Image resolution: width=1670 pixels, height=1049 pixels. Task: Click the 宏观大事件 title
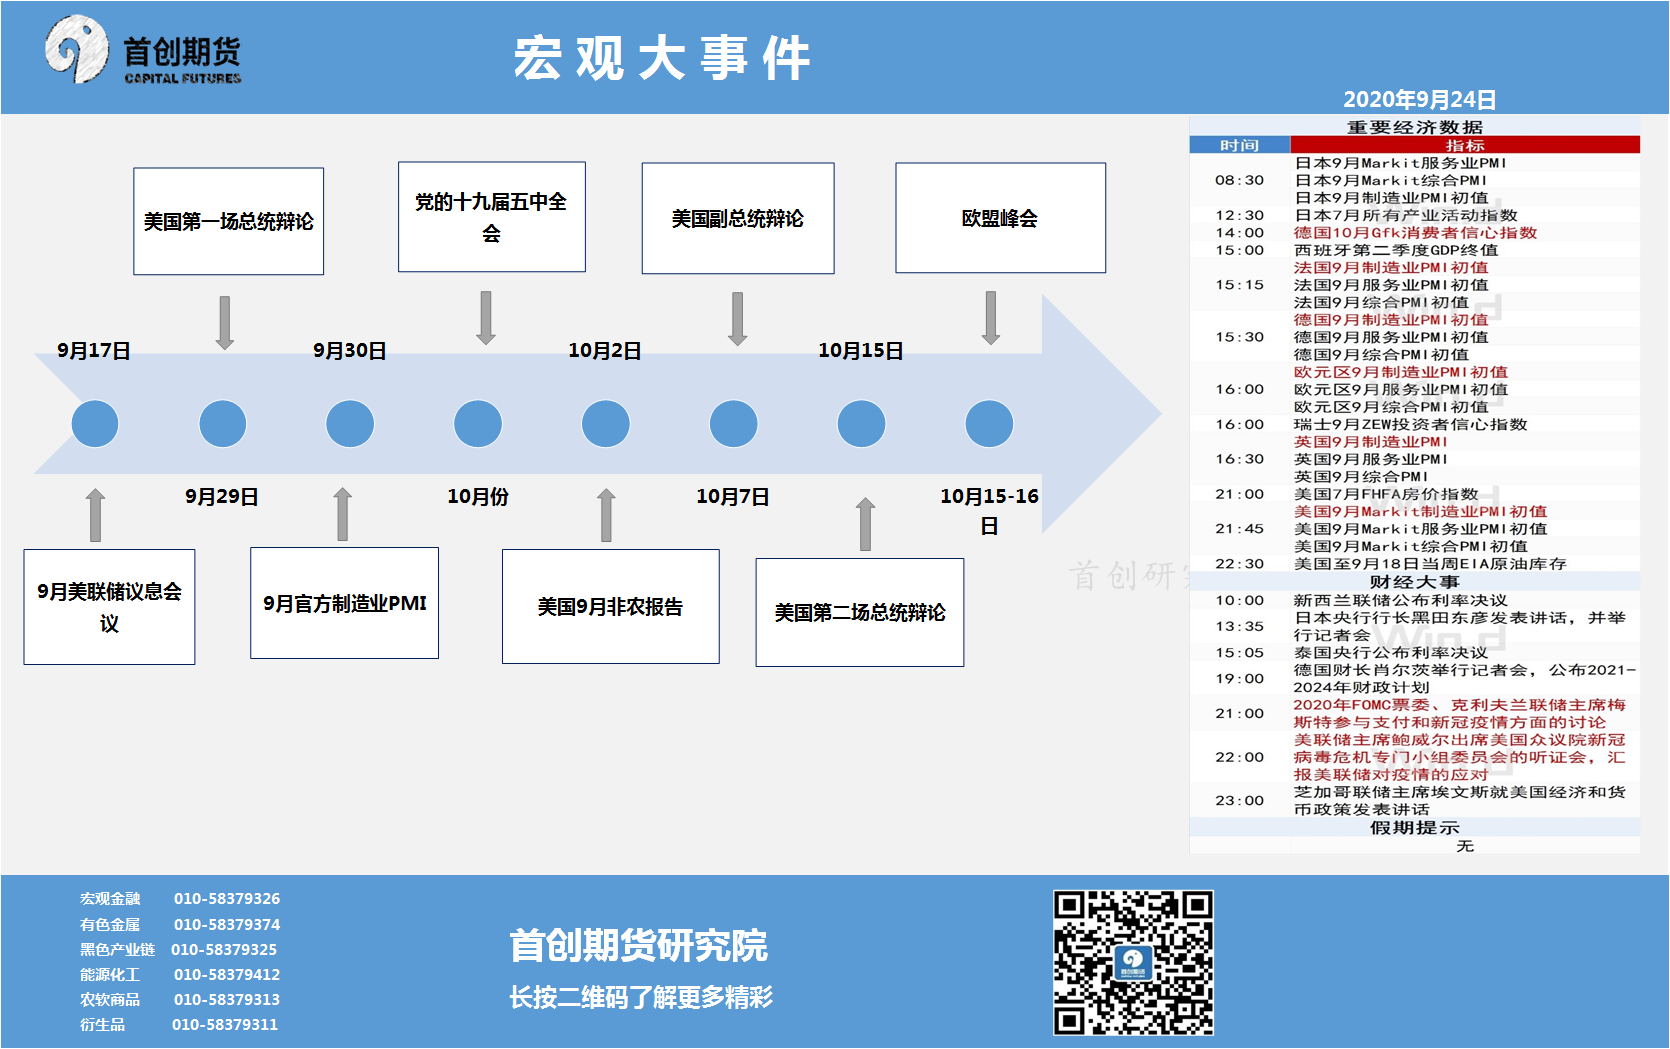coord(662,58)
